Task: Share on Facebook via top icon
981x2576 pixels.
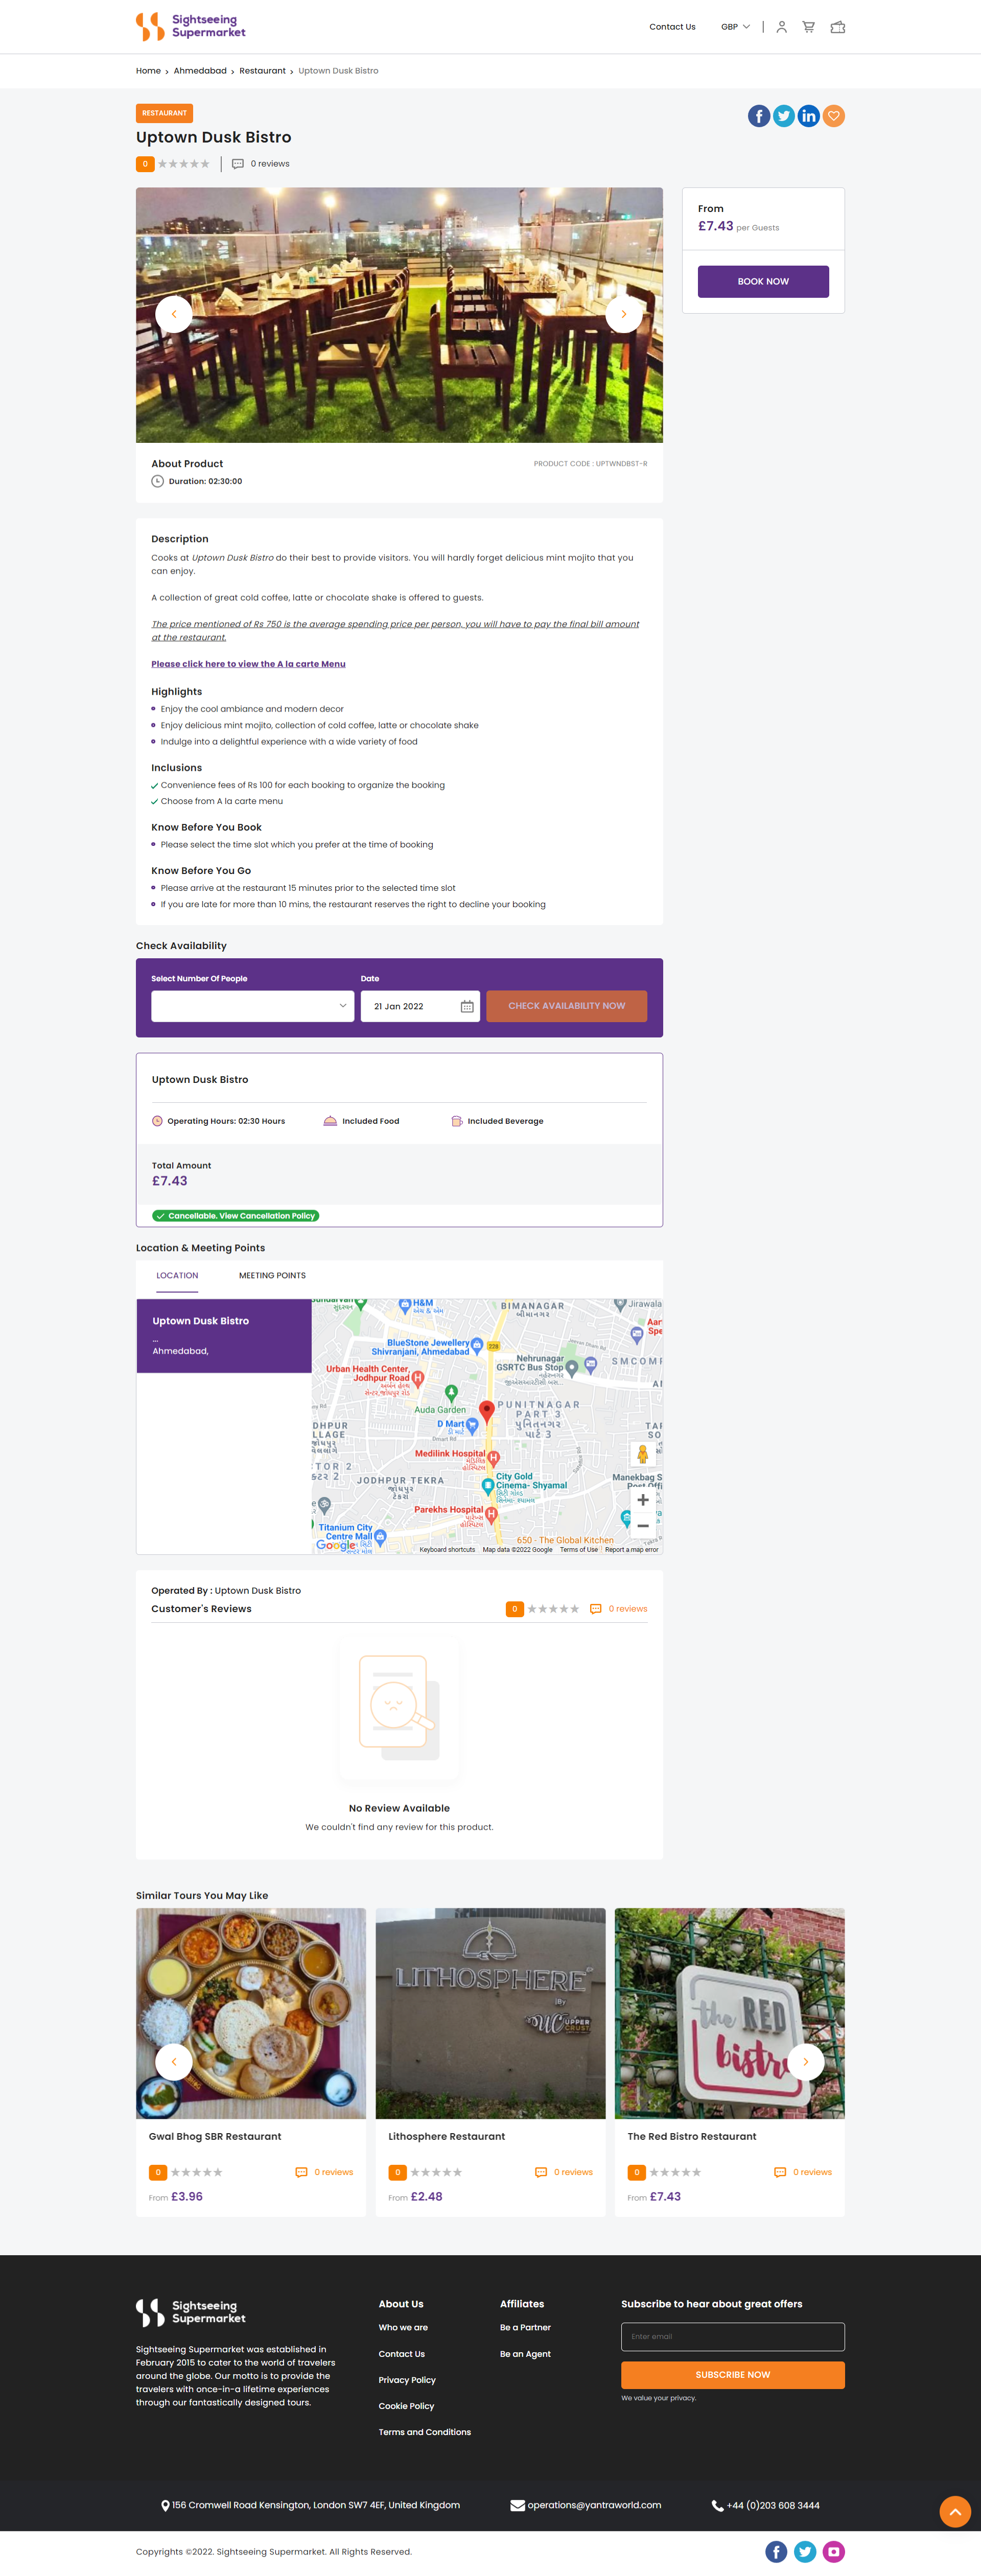Action: tap(759, 116)
